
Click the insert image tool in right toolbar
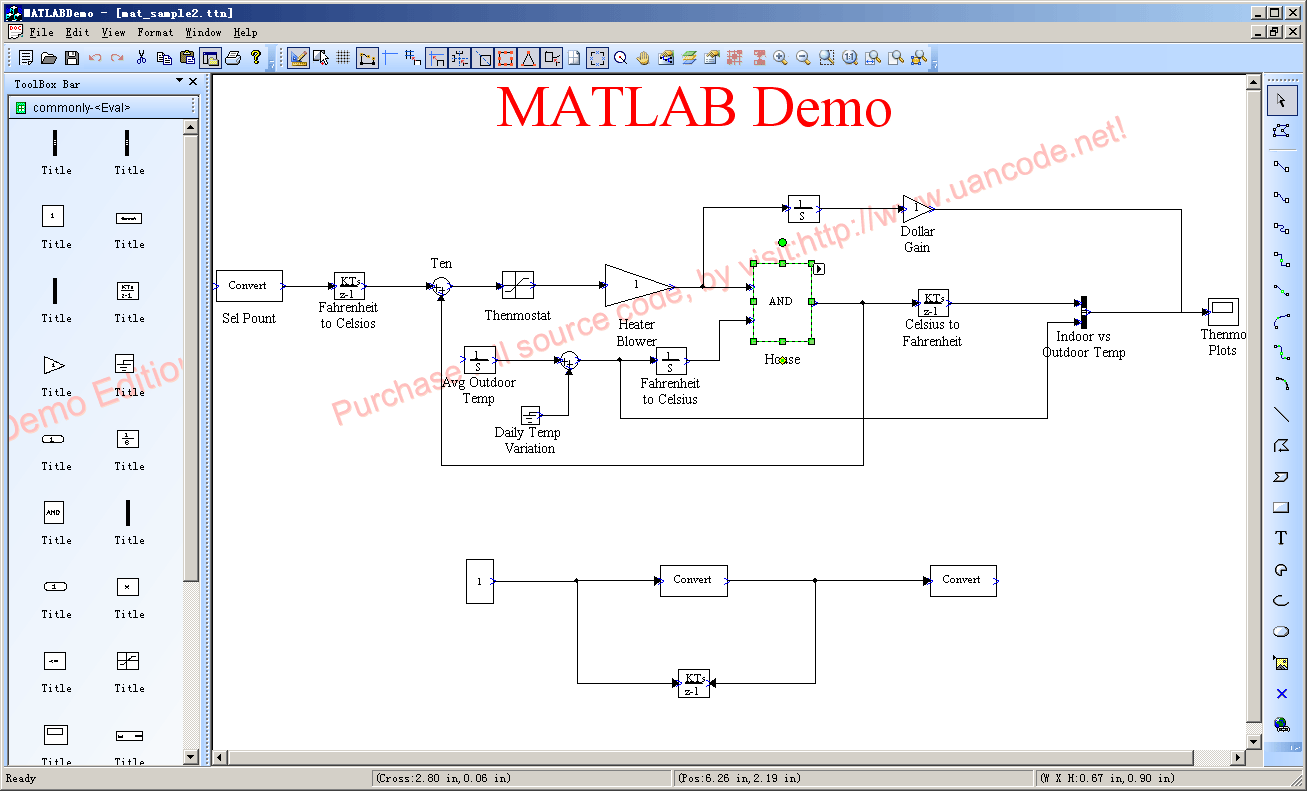point(1281,663)
